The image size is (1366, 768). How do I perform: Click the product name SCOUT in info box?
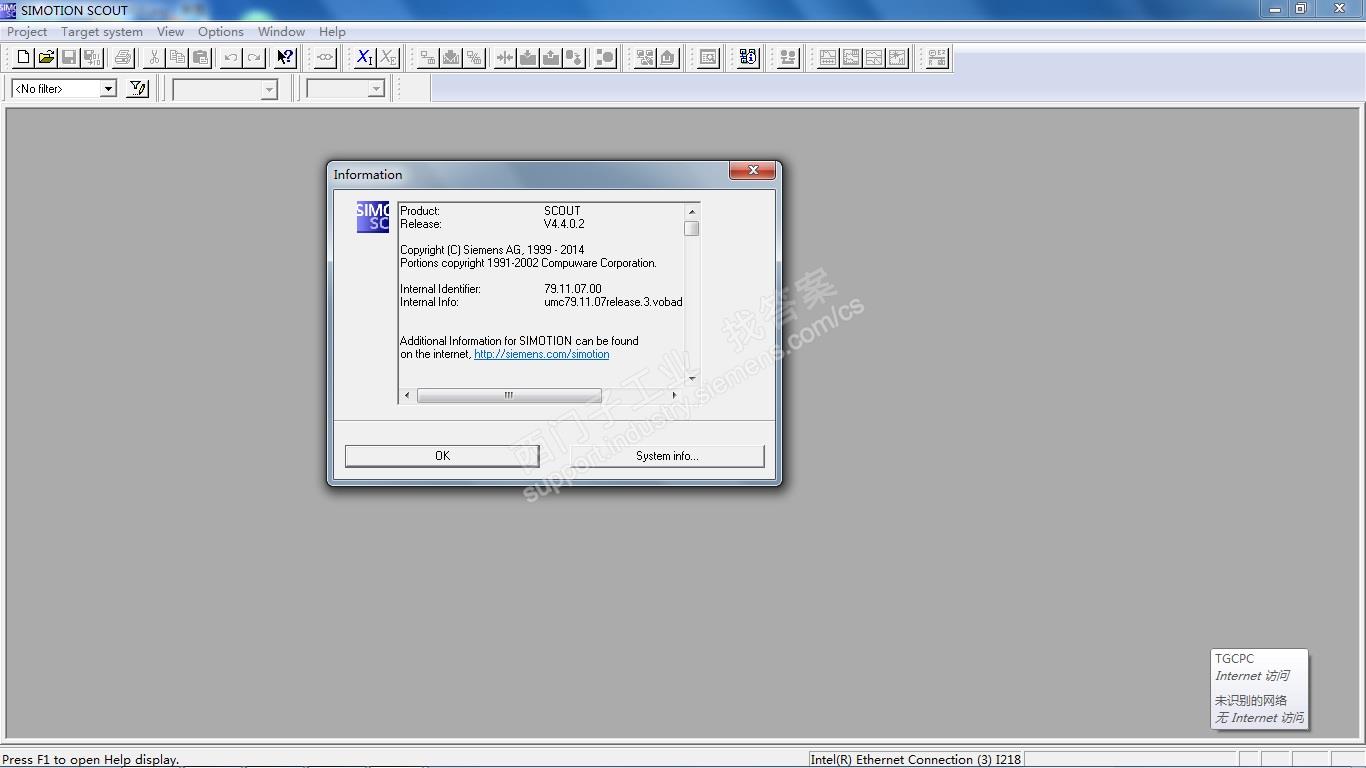[x=562, y=211]
